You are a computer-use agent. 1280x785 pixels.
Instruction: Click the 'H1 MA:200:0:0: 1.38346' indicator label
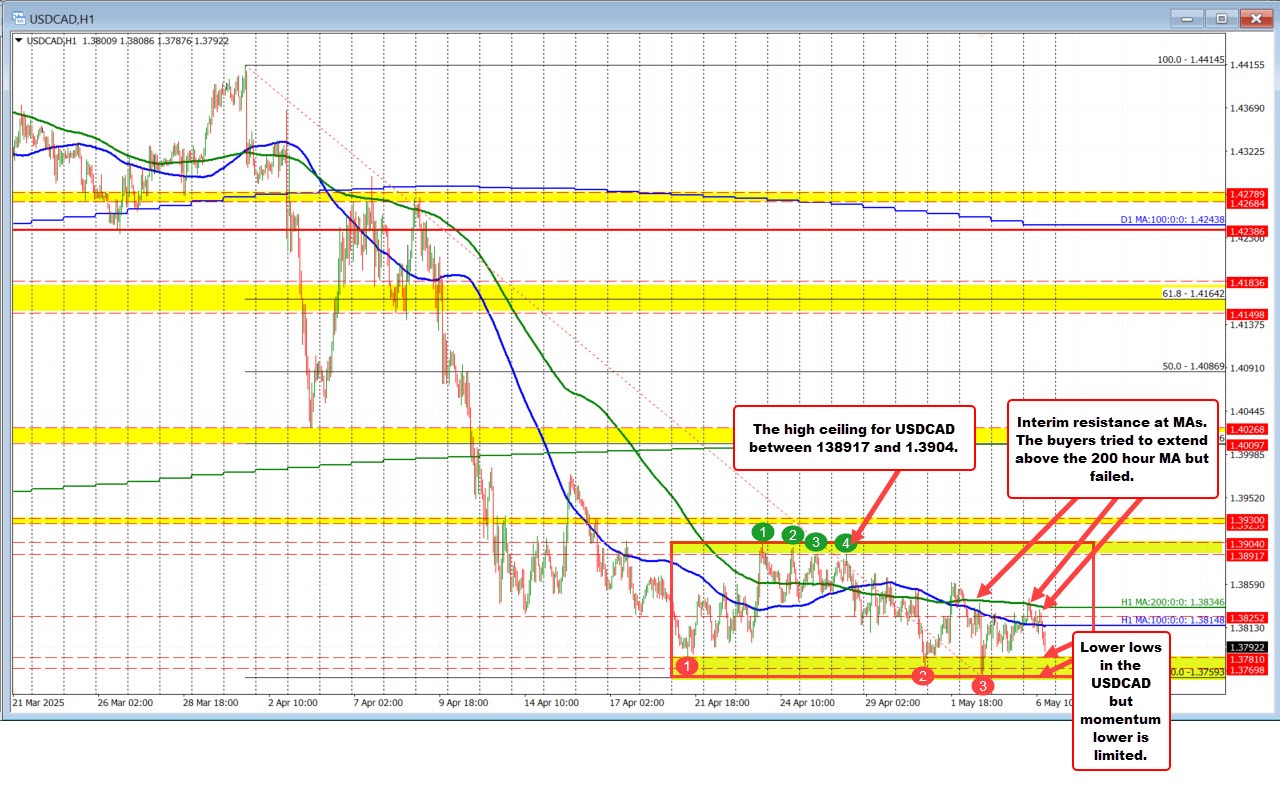click(1173, 602)
